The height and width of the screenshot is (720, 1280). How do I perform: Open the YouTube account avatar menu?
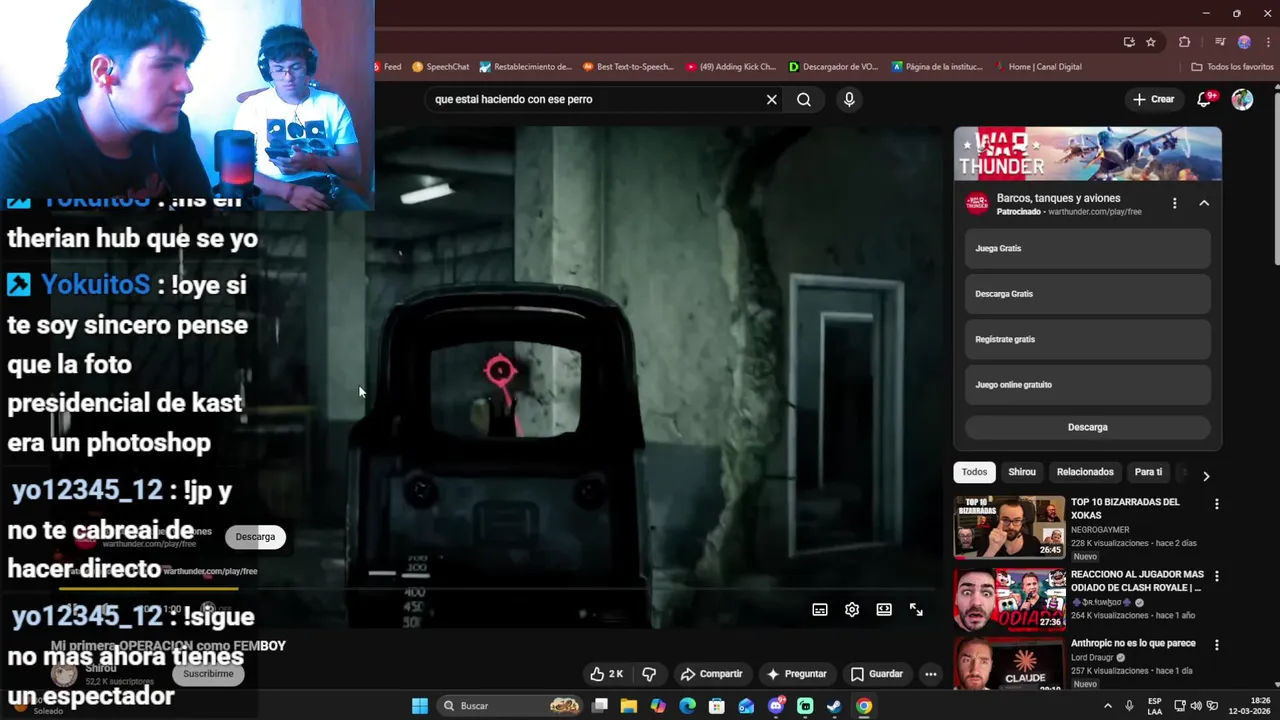tap(1242, 100)
